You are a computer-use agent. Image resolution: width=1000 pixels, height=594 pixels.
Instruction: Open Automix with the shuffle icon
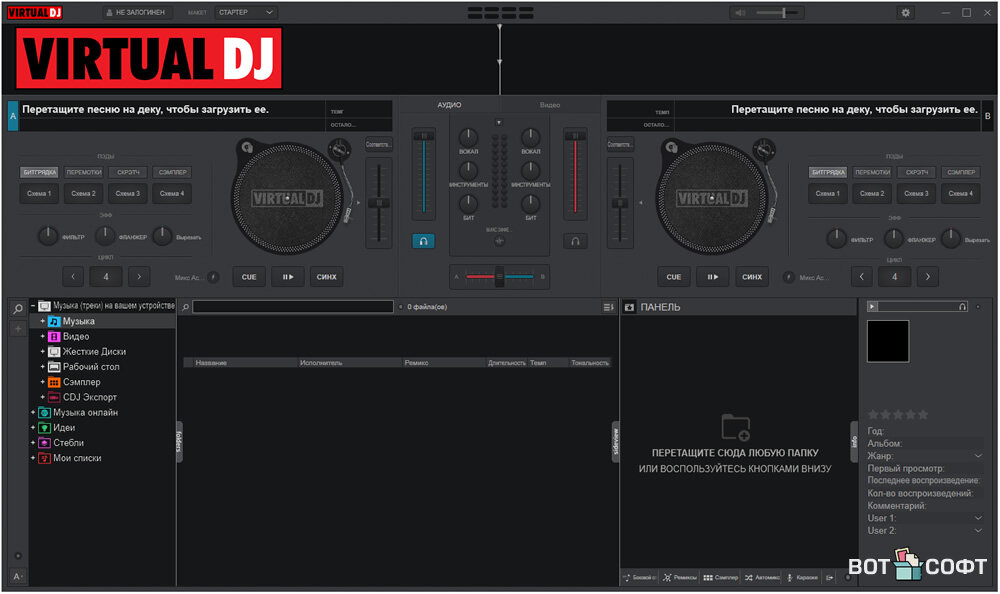(748, 577)
